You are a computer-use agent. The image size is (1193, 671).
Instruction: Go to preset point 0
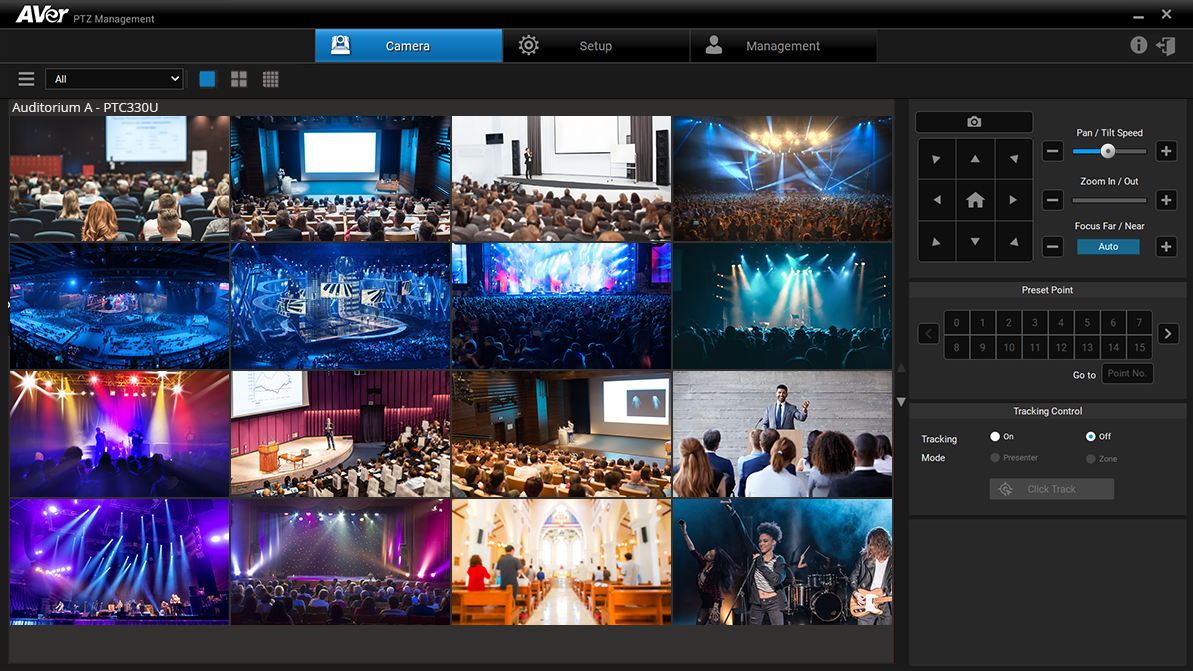956,323
